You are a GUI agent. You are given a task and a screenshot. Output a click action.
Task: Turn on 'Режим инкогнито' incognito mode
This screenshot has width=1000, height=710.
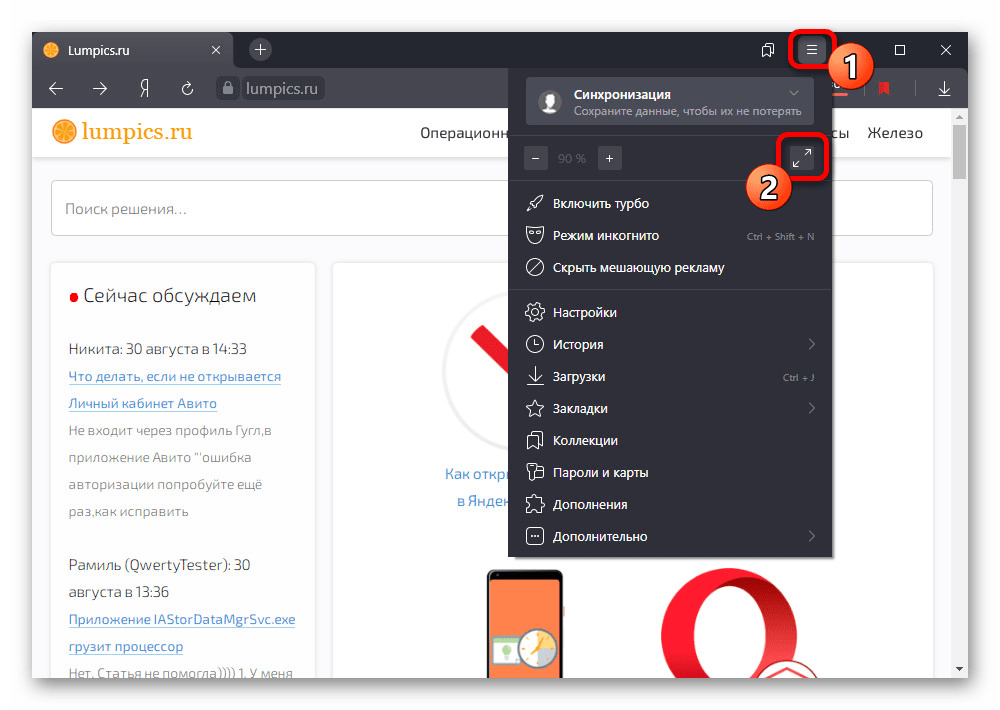(x=606, y=236)
